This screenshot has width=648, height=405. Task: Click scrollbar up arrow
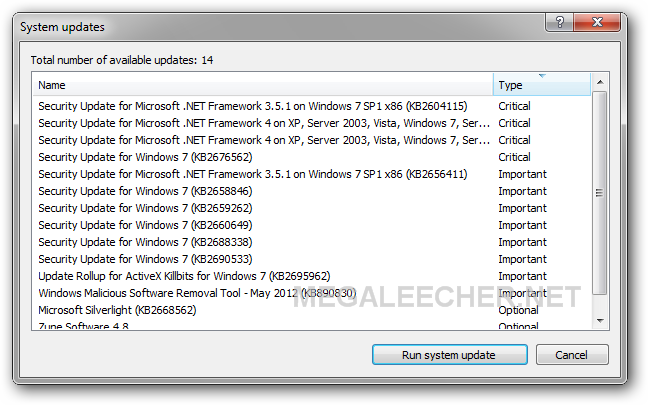tap(600, 82)
